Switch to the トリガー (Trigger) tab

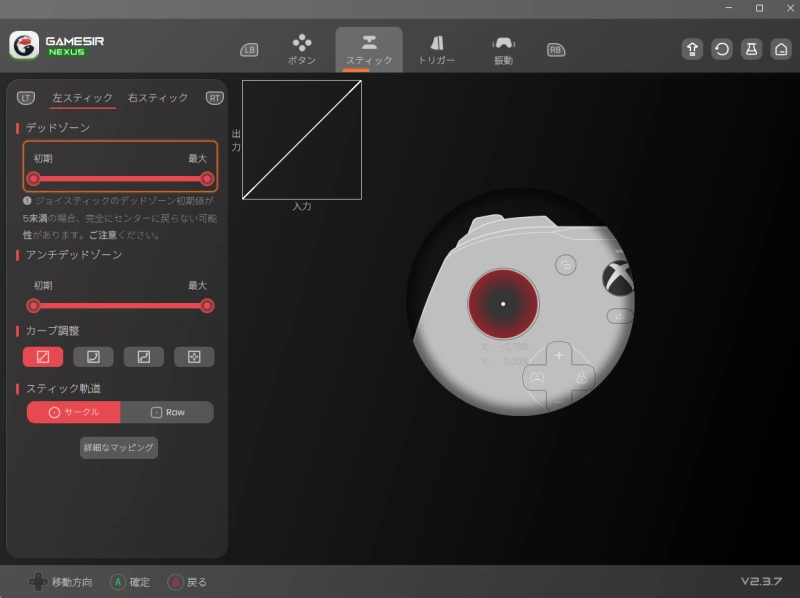436,49
